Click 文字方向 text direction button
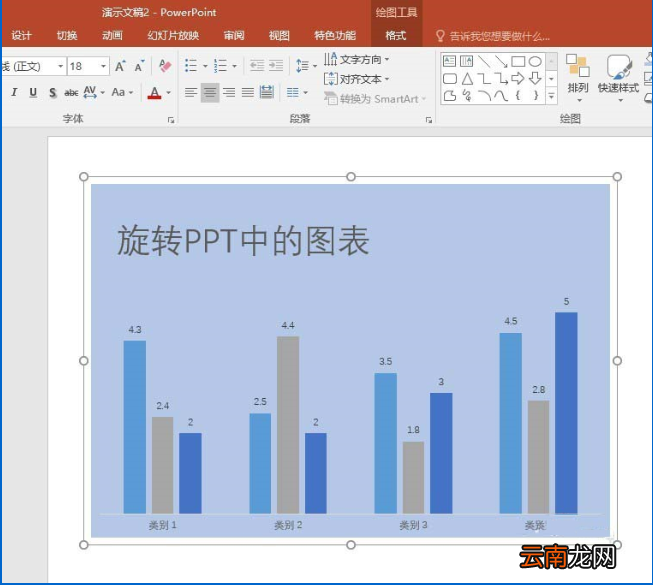Viewport: 653px width, 585px height. click(356, 60)
